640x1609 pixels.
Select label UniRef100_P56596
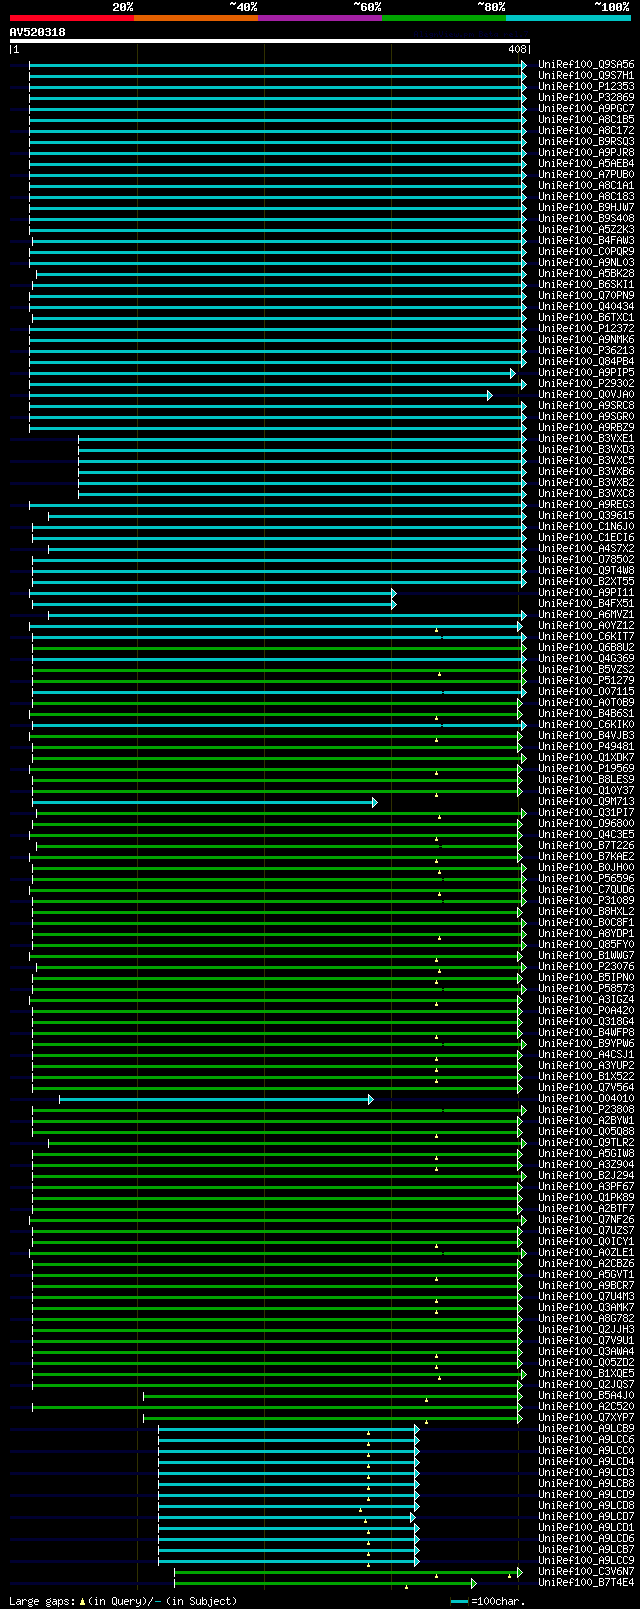coord(586,878)
